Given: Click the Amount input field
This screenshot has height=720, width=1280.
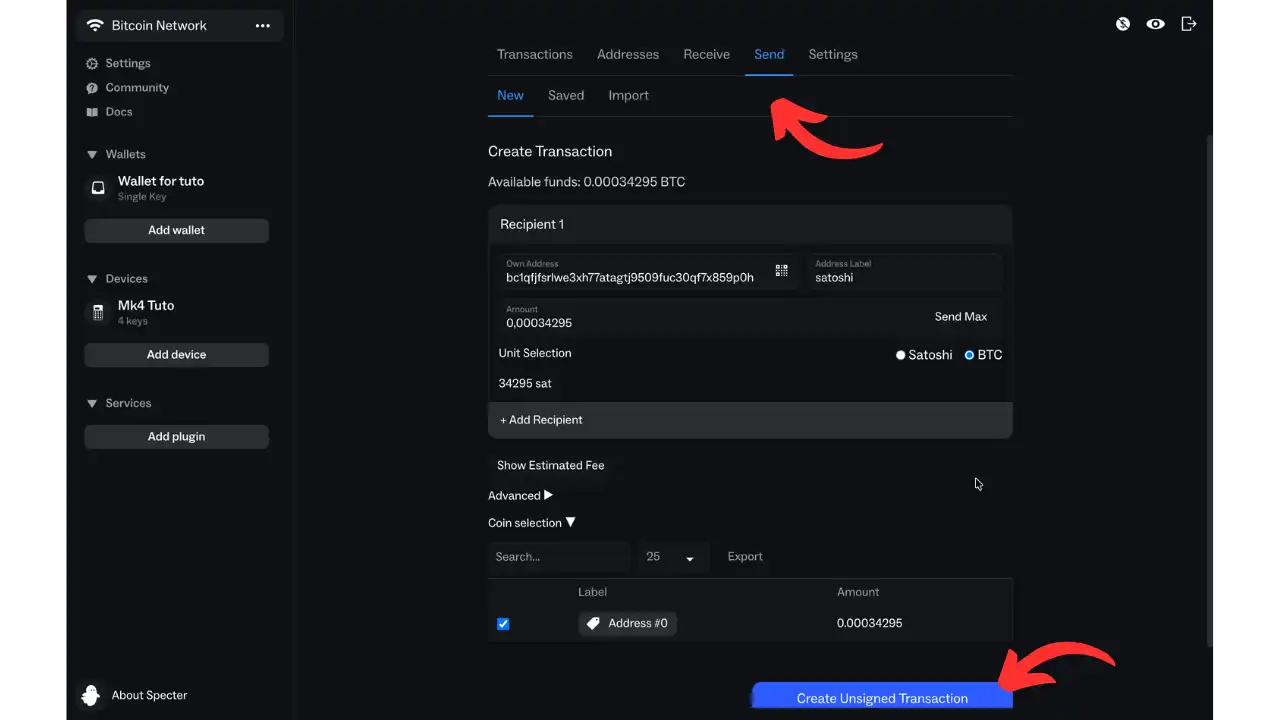Looking at the screenshot, I should pyautogui.click(x=710, y=317).
